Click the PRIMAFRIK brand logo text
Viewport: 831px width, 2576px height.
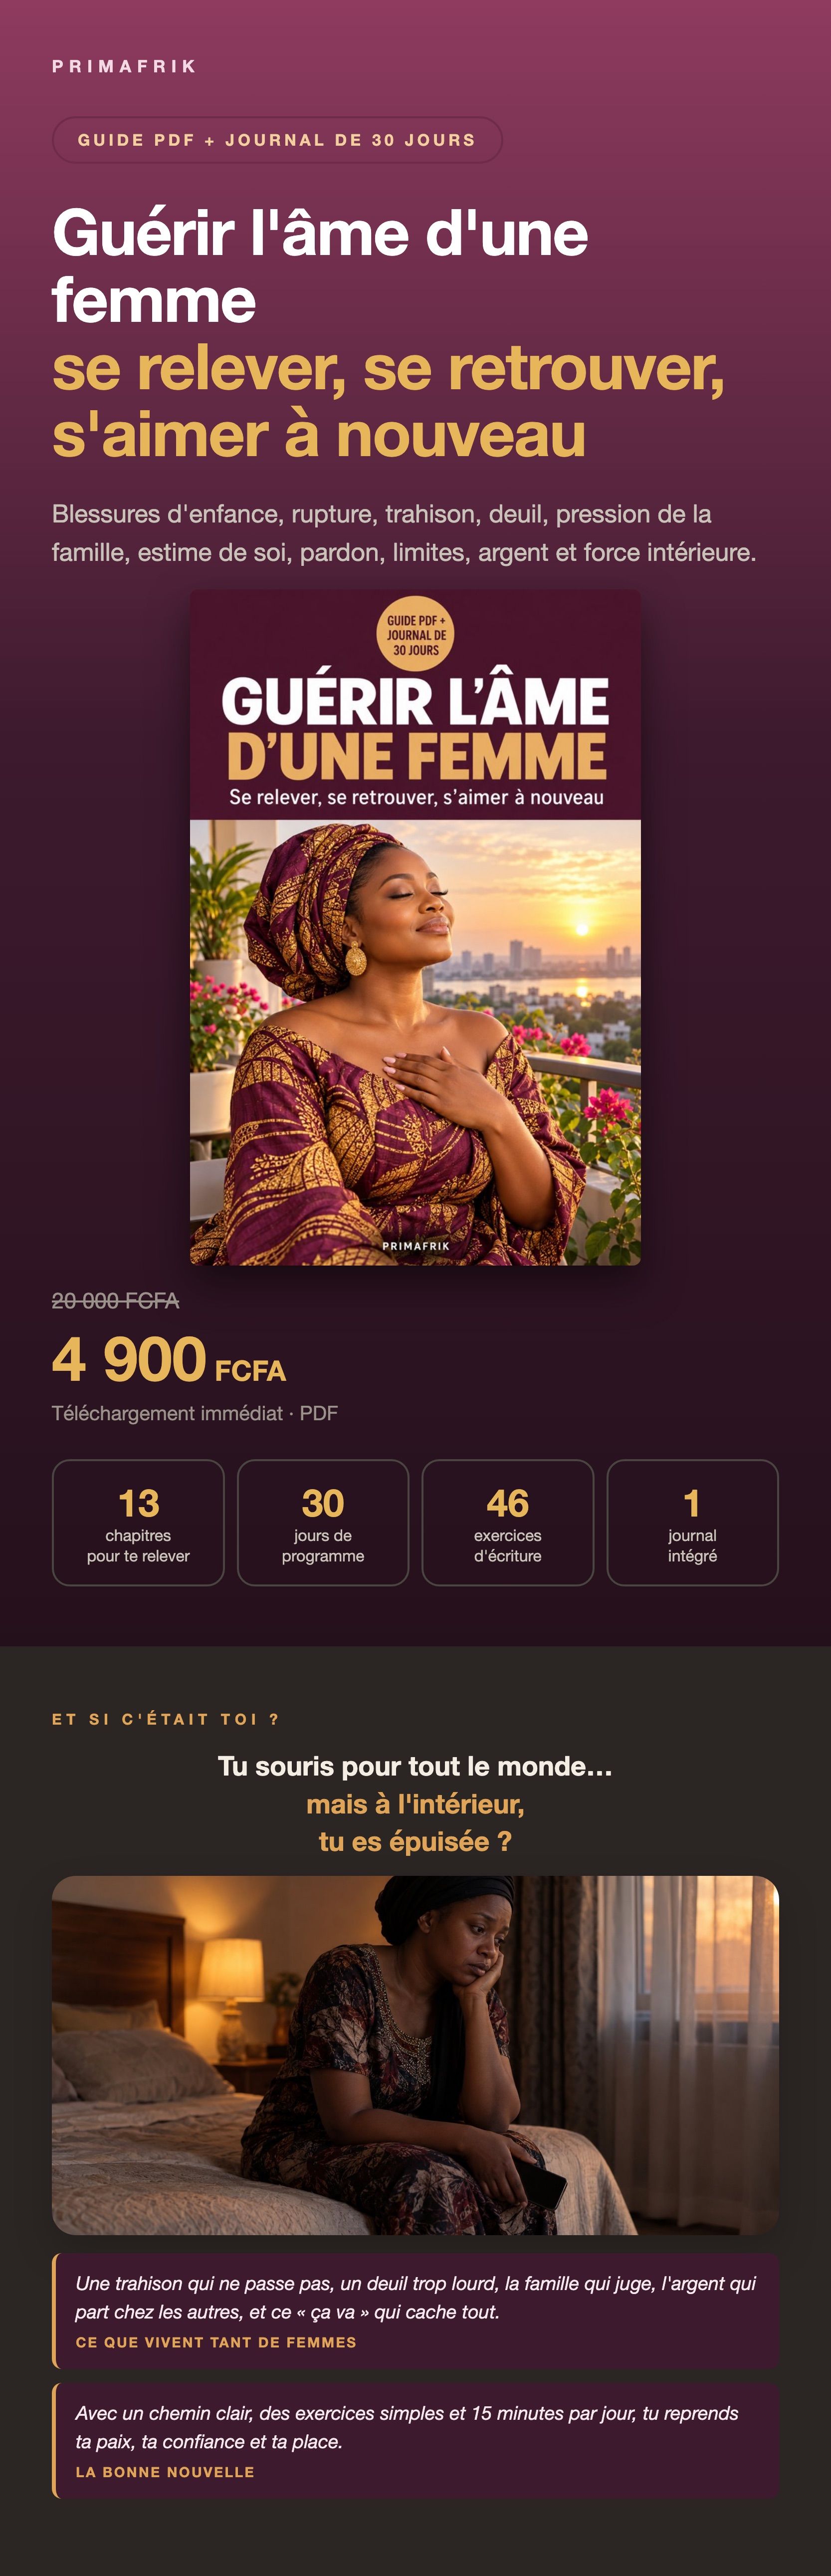tap(124, 66)
